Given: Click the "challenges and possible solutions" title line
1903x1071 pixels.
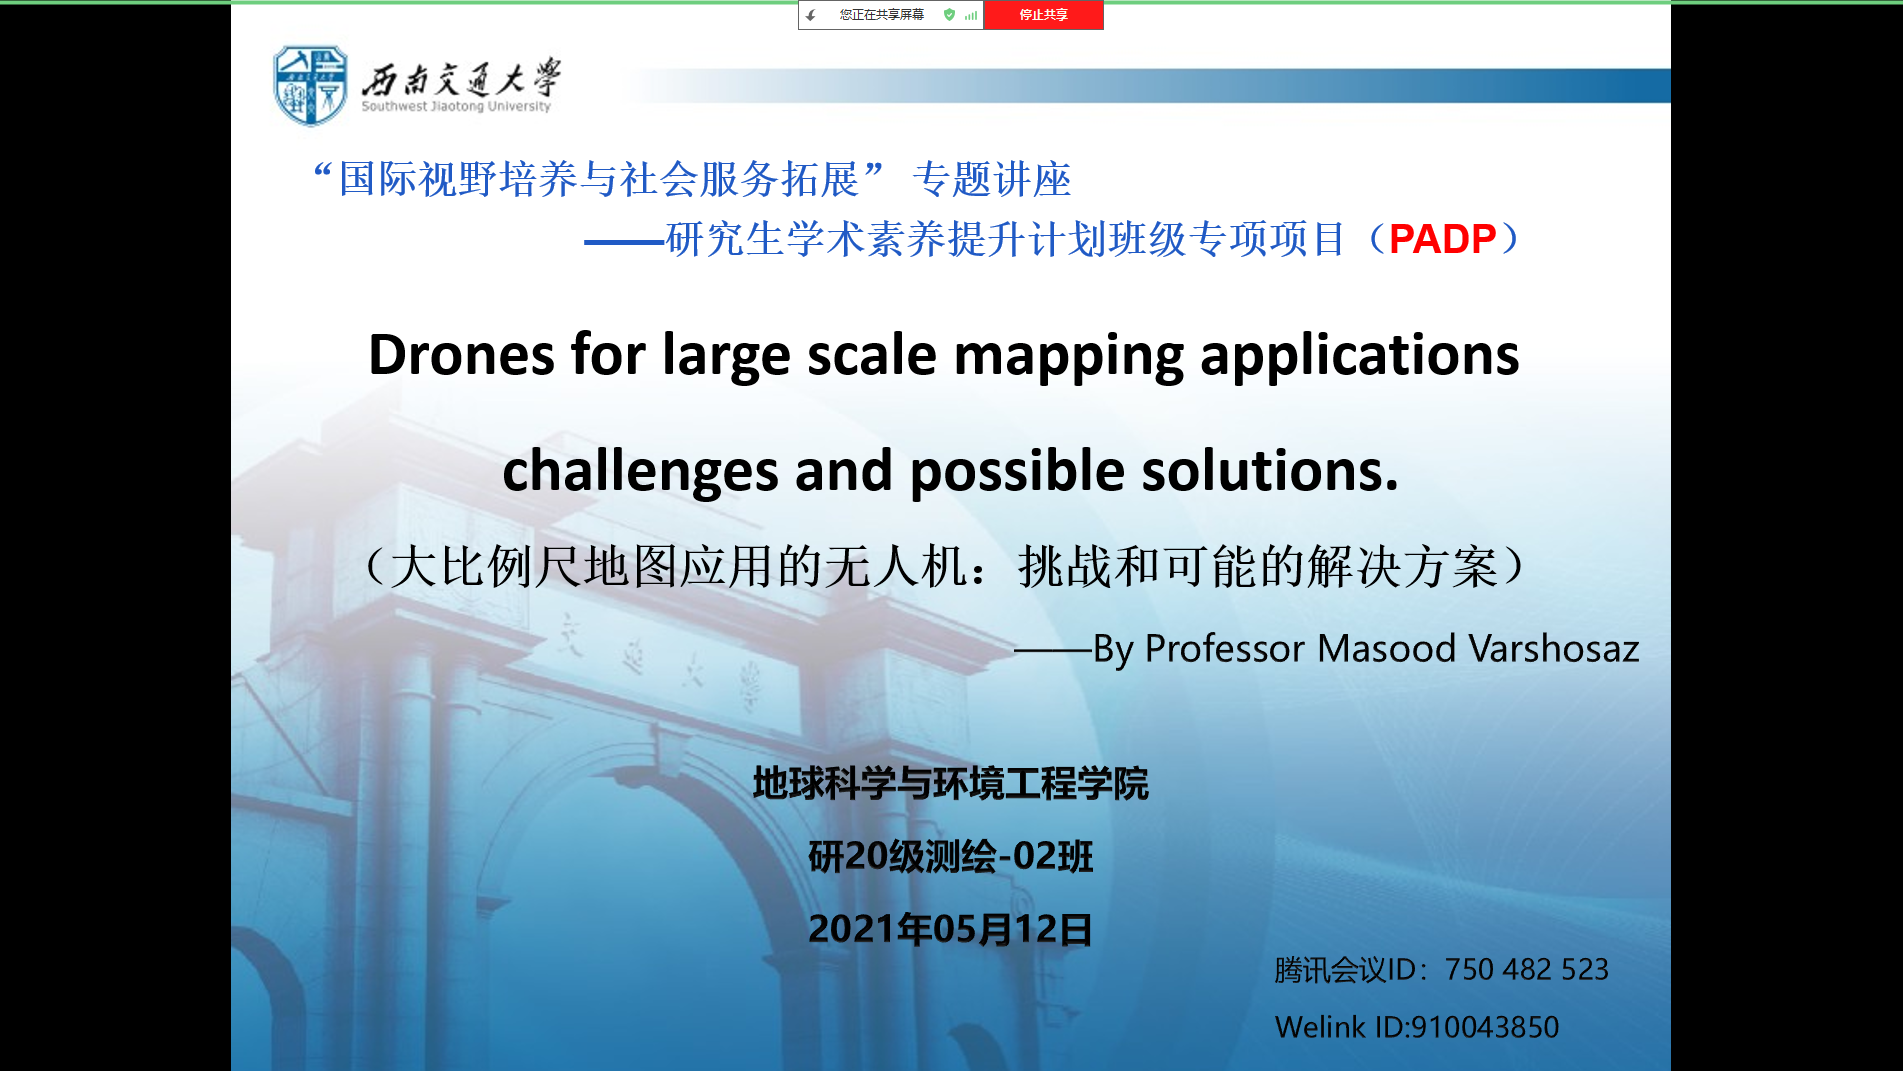Looking at the screenshot, I should (x=950, y=471).
